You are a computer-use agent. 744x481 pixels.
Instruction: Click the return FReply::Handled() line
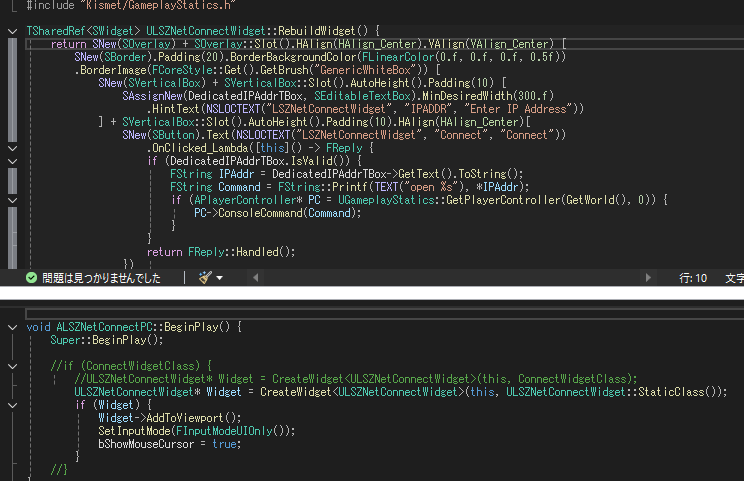(x=221, y=252)
